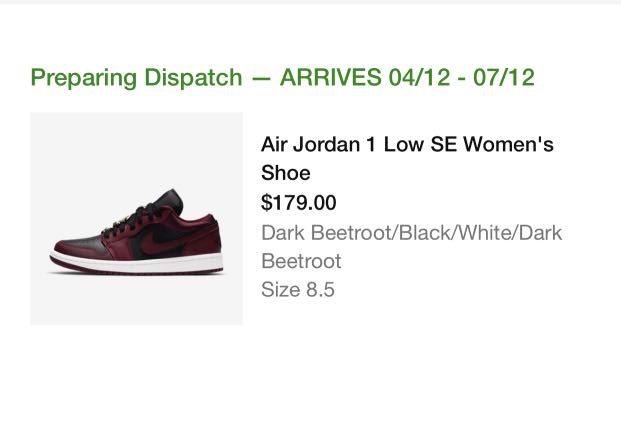Click the word Shoe in product title

[x=286, y=173]
